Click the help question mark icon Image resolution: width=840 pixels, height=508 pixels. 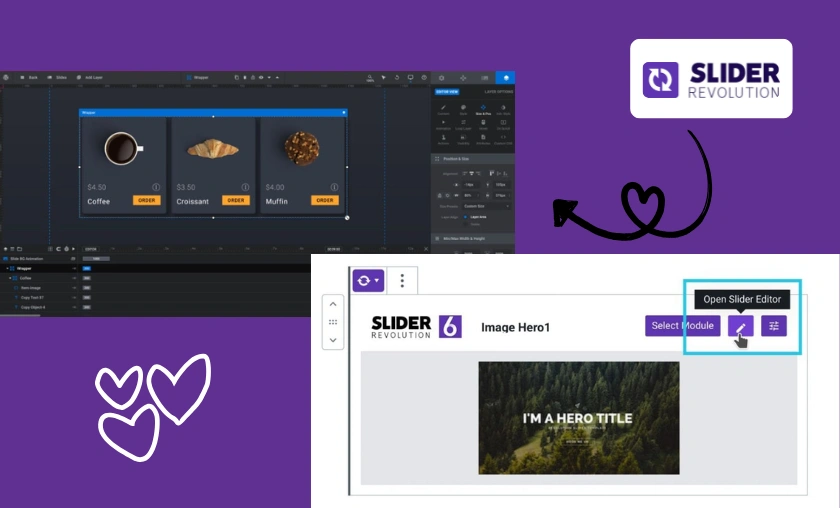424,78
